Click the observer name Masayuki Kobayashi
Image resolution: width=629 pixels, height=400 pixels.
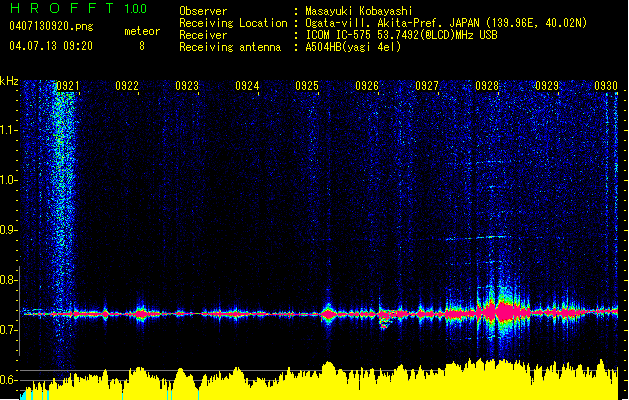click(358, 11)
